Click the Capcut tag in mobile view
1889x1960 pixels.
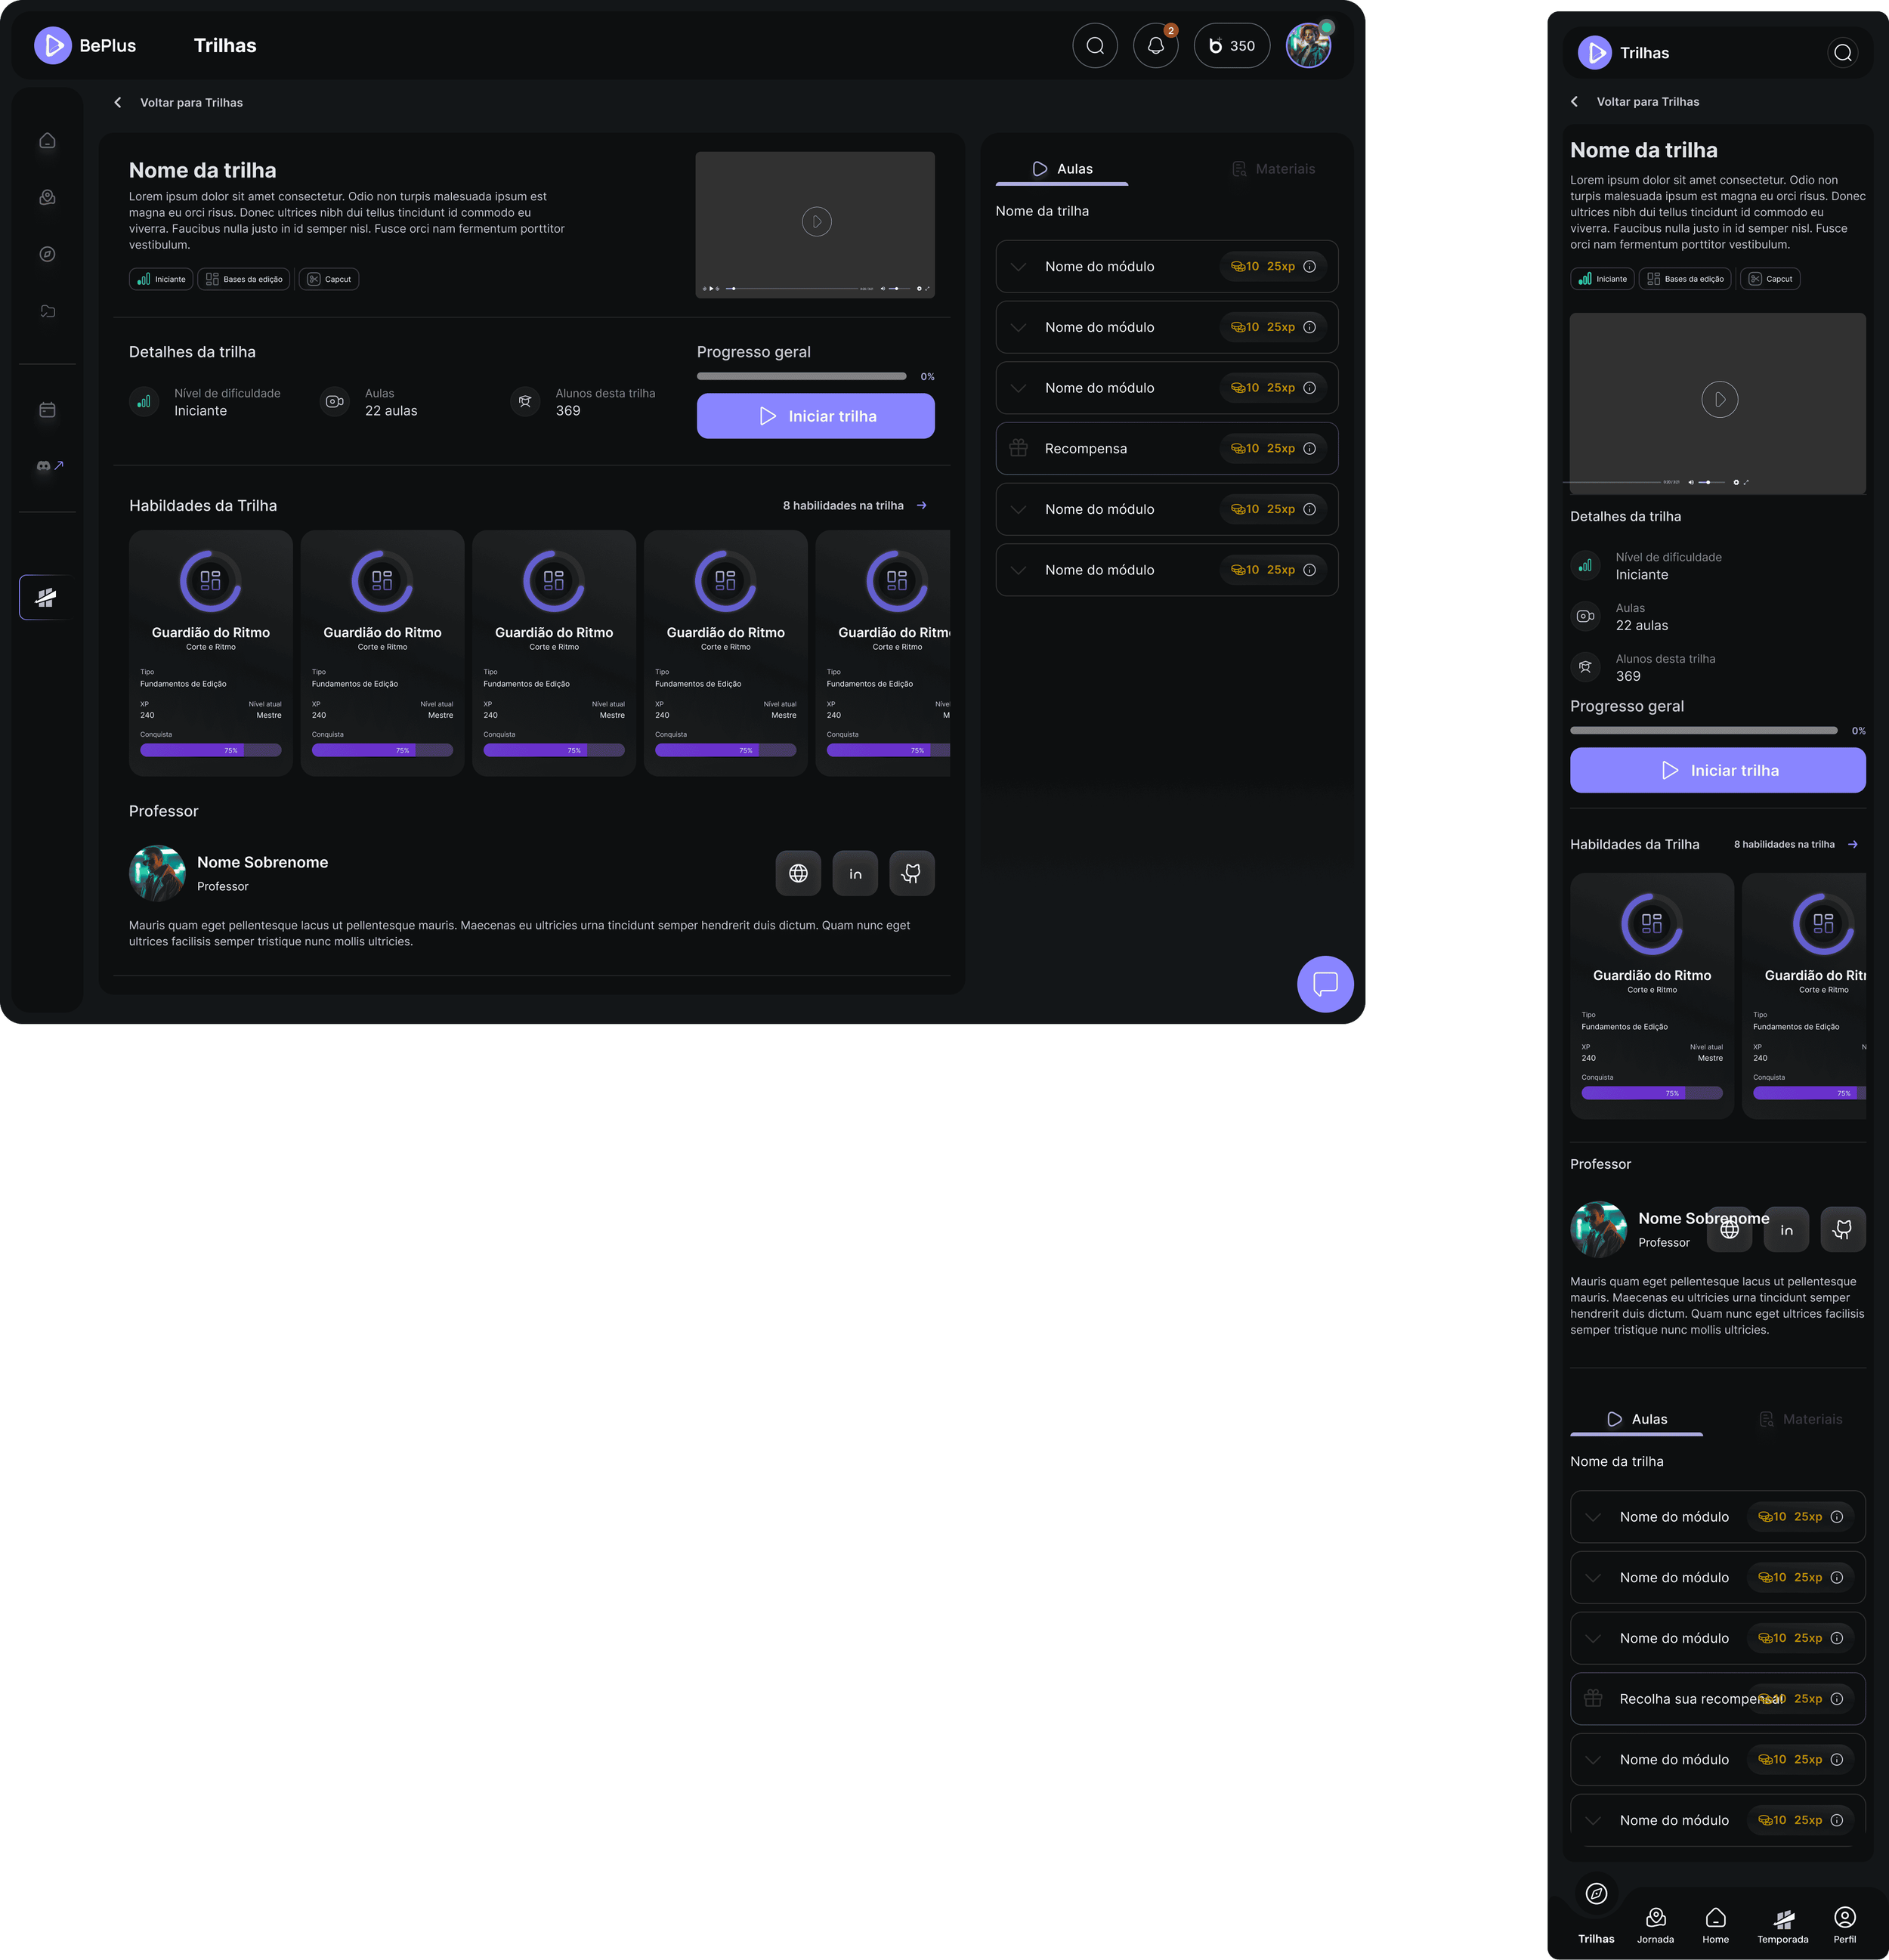(x=1769, y=279)
